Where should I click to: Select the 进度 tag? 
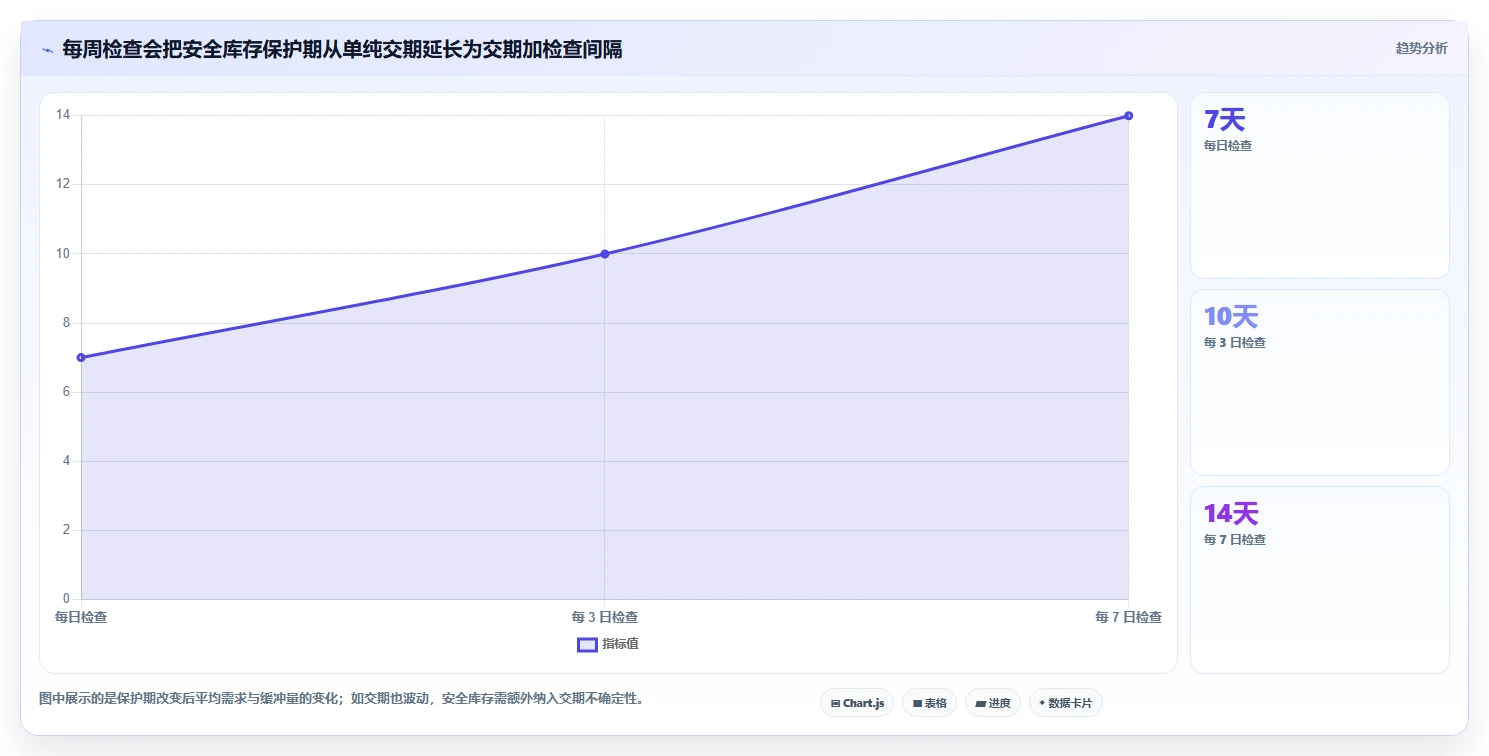coord(992,703)
